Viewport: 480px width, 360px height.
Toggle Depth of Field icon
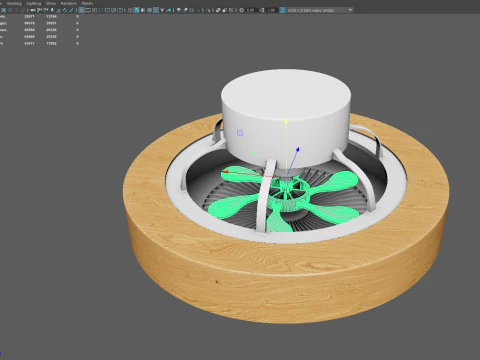pyautogui.click(x=197, y=10)
